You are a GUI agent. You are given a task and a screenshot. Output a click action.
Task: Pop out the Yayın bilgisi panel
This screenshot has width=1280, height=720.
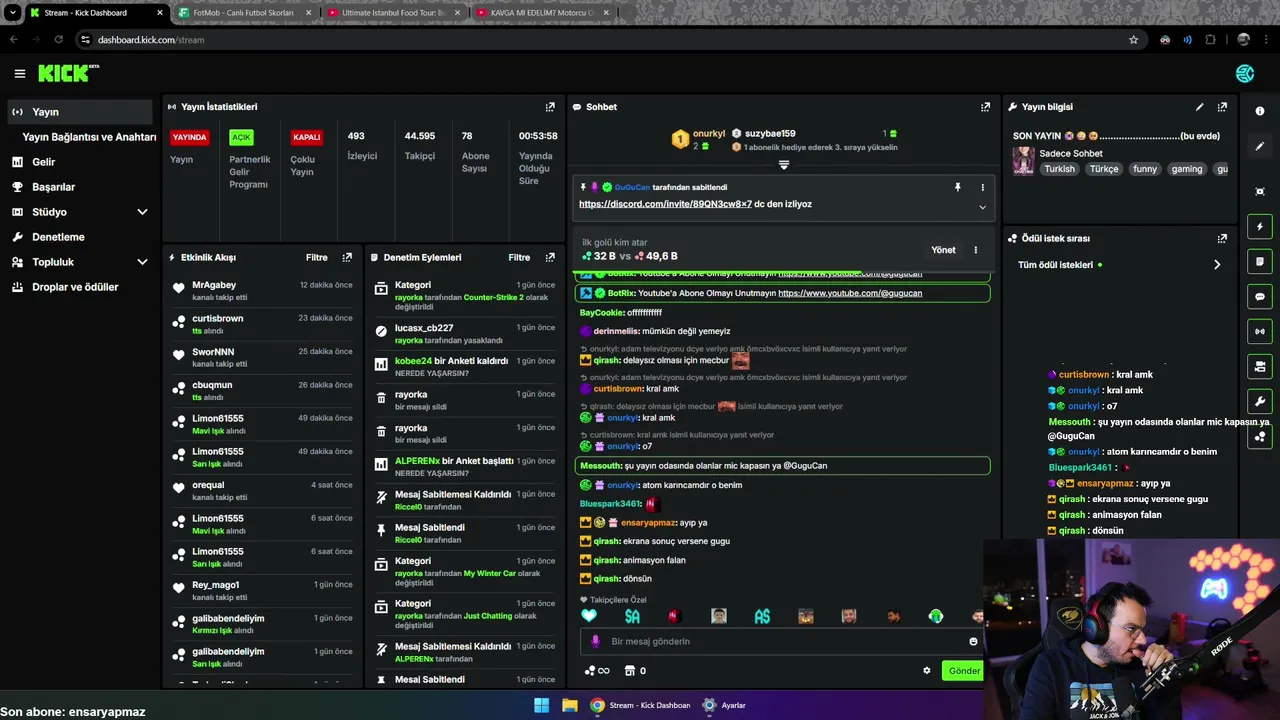[1222, 107]
